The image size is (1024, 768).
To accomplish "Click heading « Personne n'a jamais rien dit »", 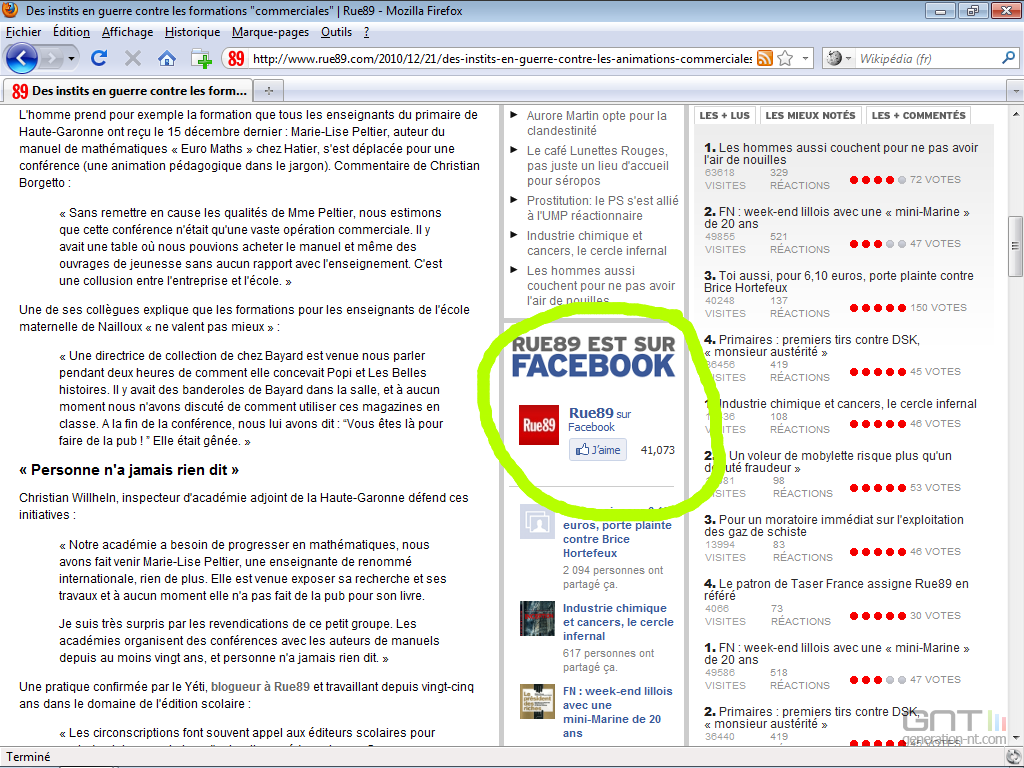I will tap(129, 470).
